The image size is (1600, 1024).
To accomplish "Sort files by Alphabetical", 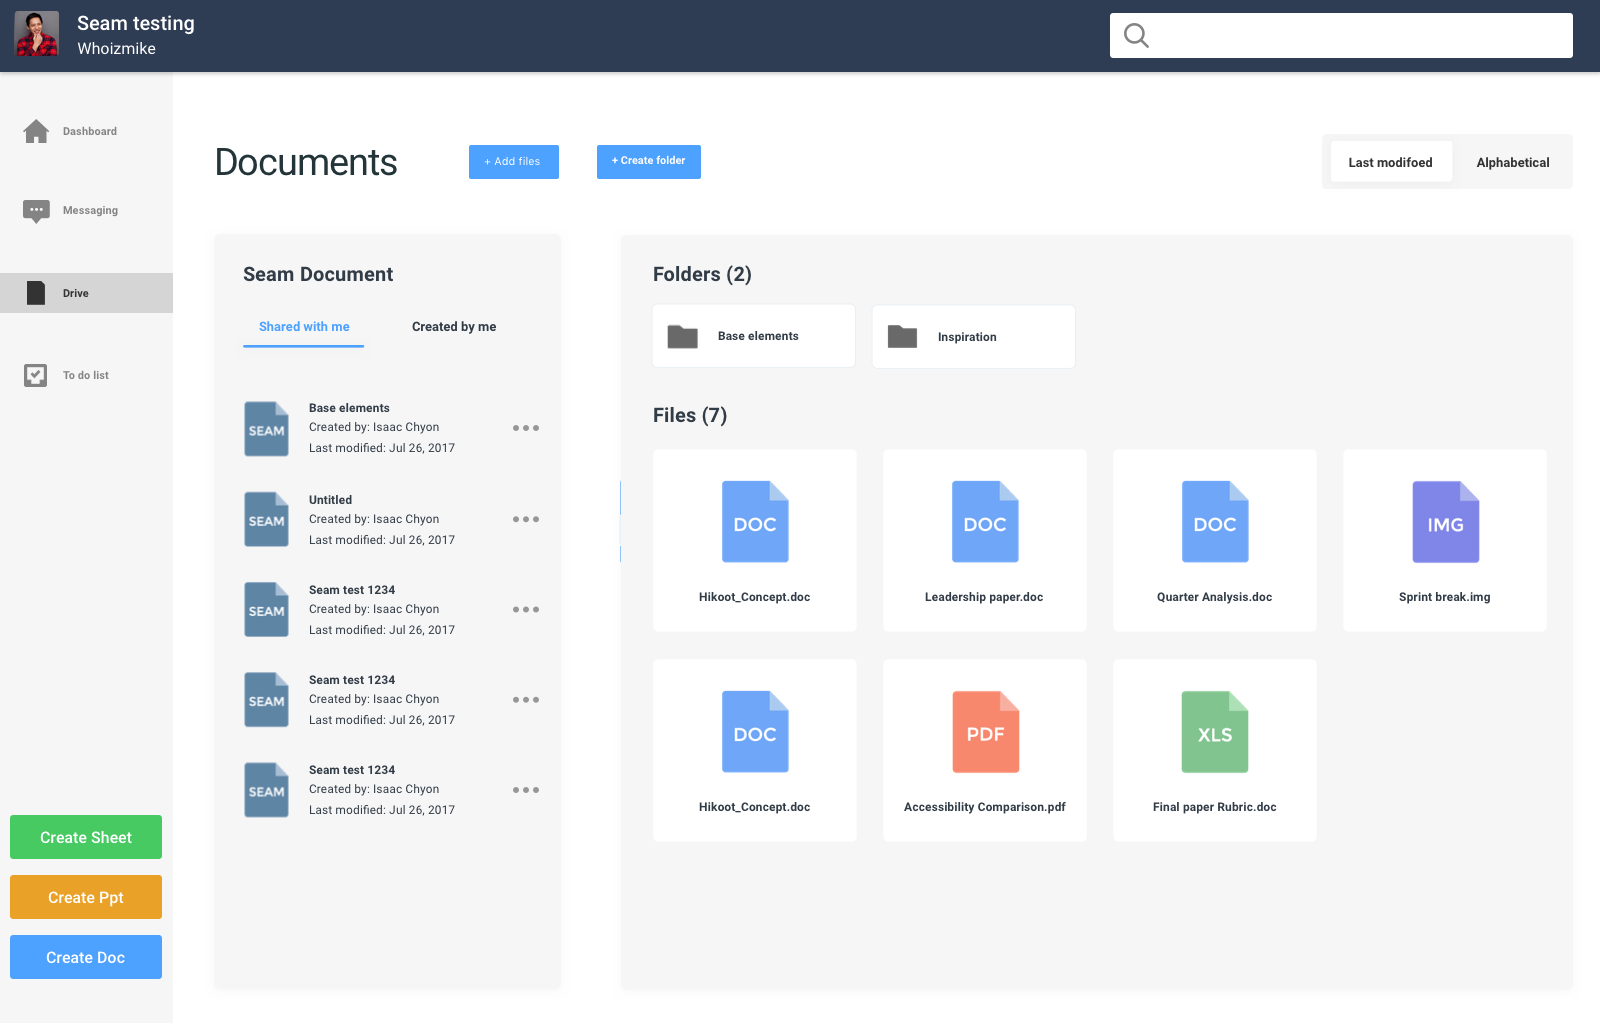I will click(x=1513, y=162).
